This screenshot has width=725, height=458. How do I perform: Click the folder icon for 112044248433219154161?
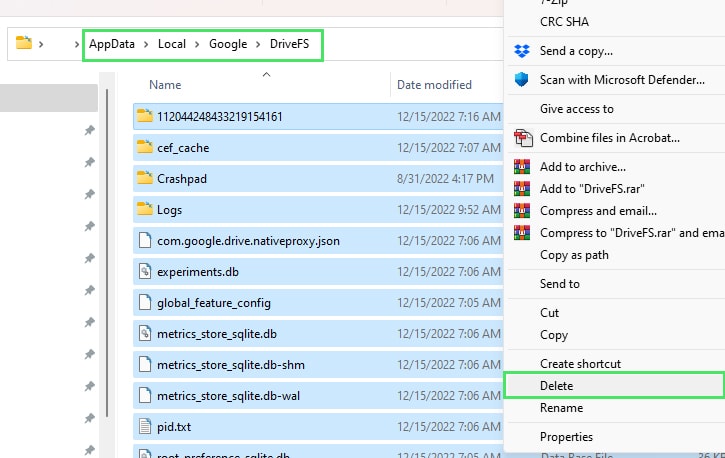click(x=145, y=116)
